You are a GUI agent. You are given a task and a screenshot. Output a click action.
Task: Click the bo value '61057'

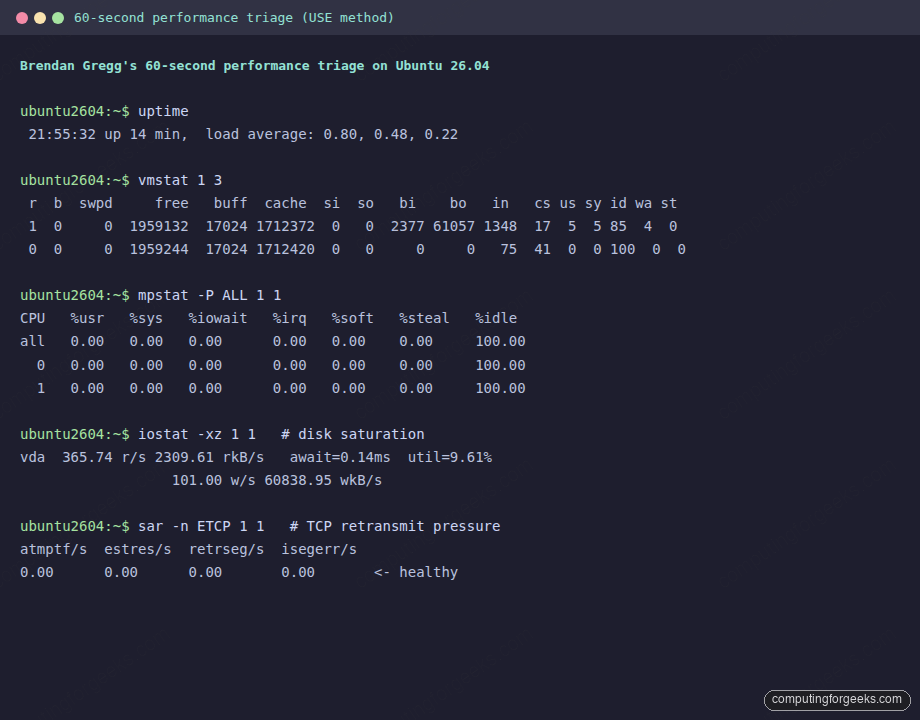point(454,227)
